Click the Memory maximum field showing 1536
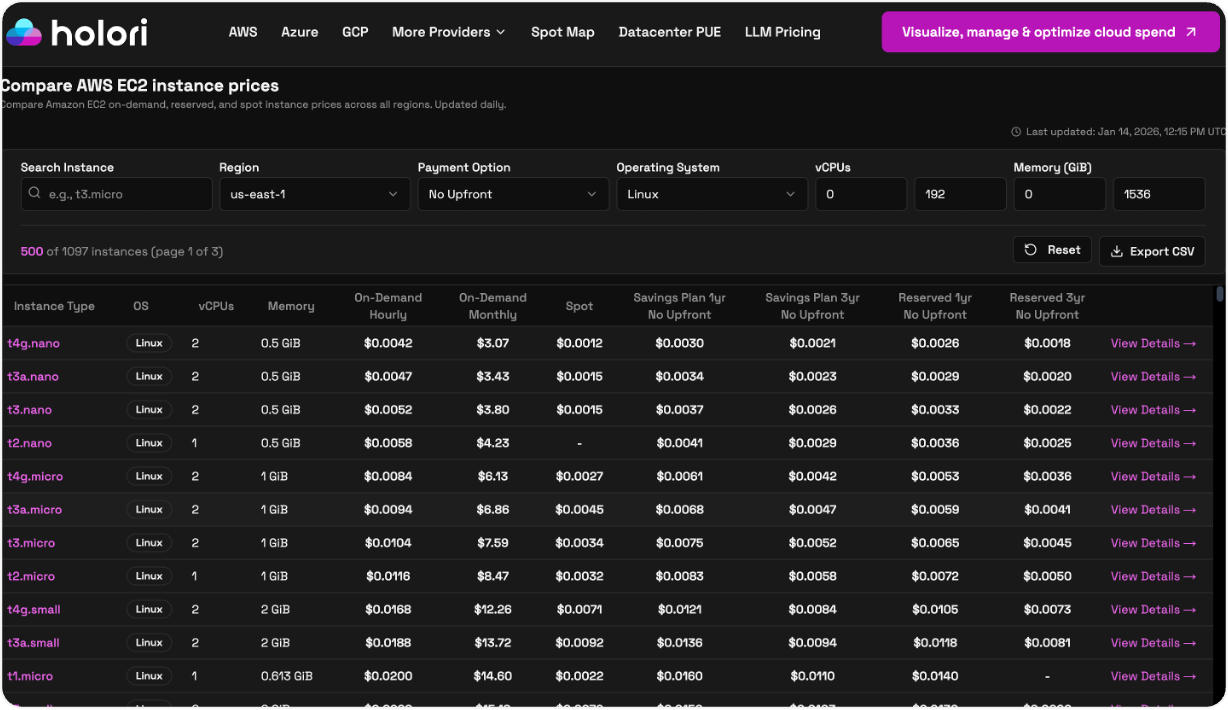This screenshot has height=710, width=1228. (x=1159, y=193)
